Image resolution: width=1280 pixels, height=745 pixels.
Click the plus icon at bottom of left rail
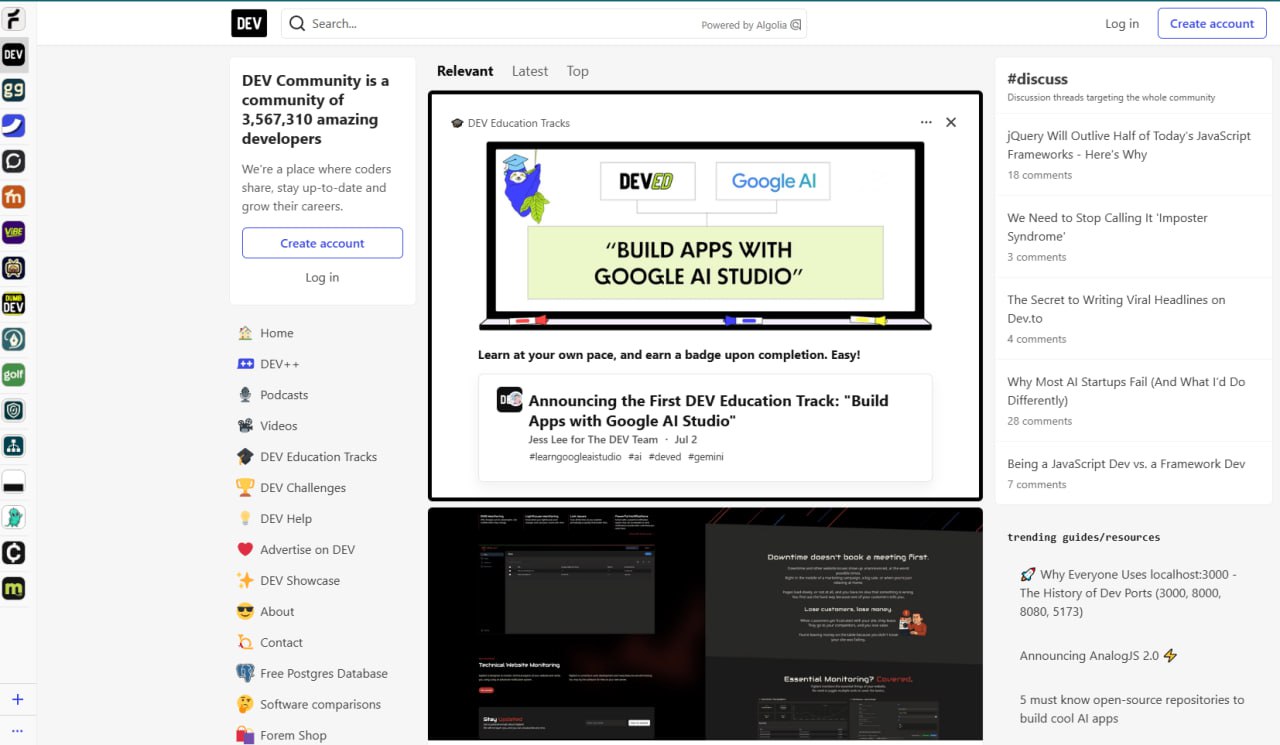click(17, 699)
